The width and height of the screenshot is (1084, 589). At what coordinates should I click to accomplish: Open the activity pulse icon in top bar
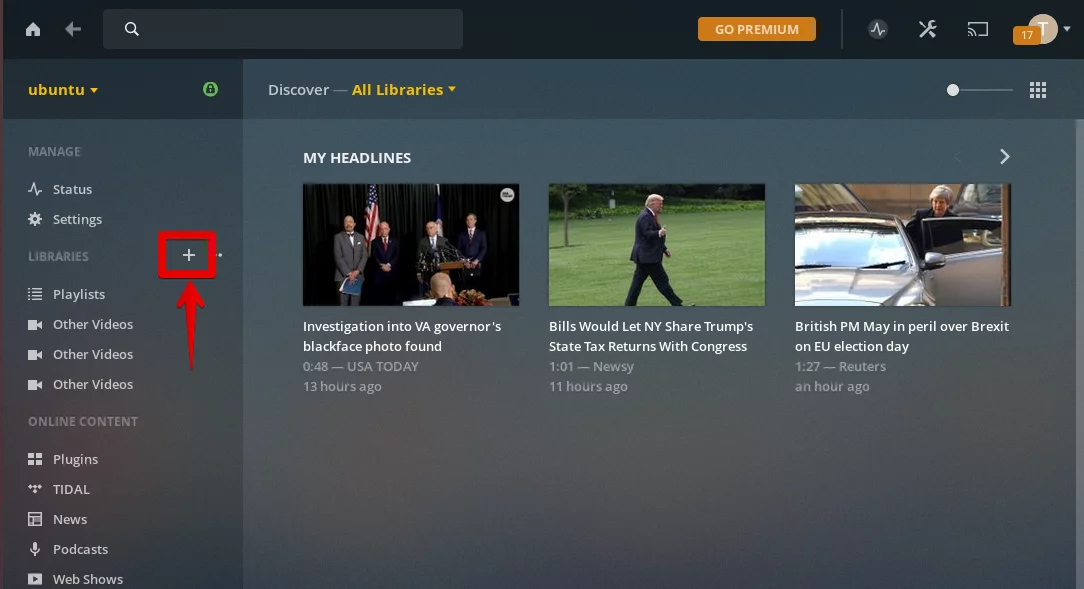pyautogui.click(x=878, y=29)
